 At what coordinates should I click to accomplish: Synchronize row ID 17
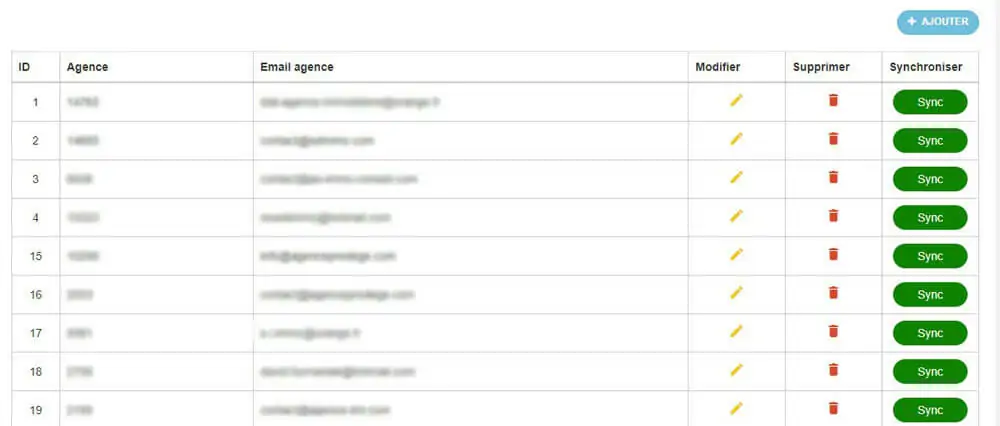click(x=930, y=333)
